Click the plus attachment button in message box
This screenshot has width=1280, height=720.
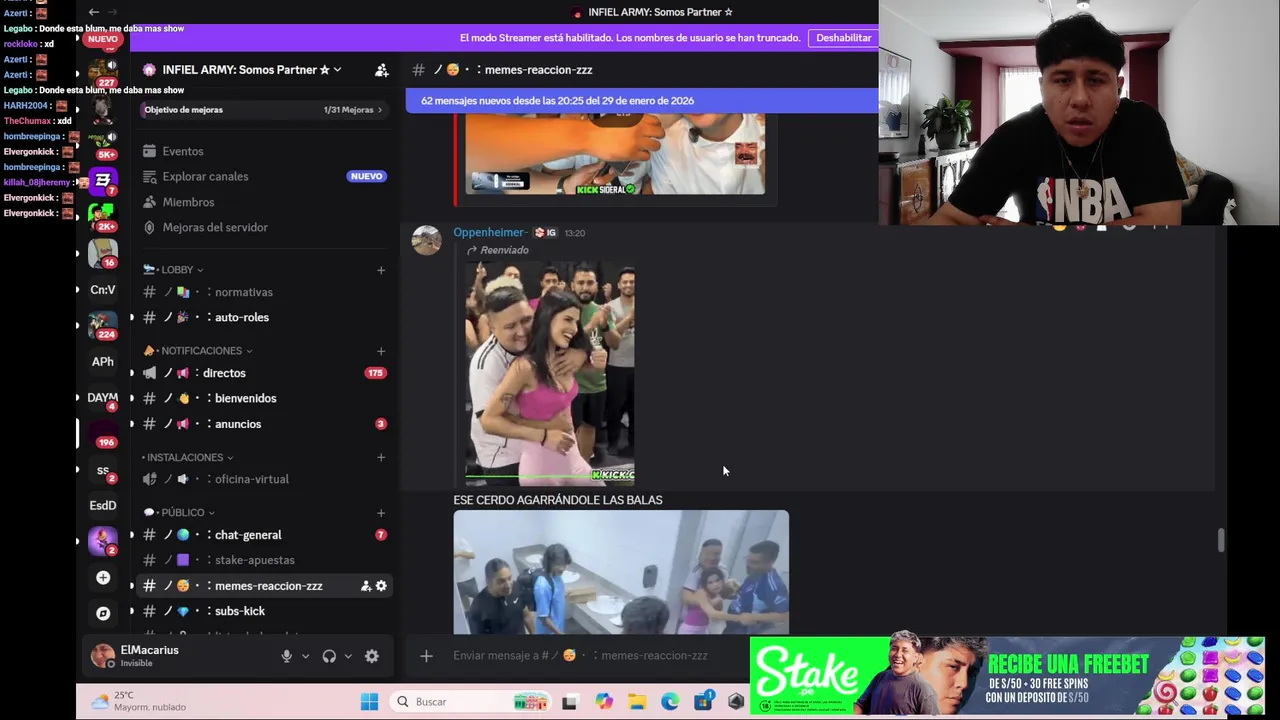click(426, 656)
